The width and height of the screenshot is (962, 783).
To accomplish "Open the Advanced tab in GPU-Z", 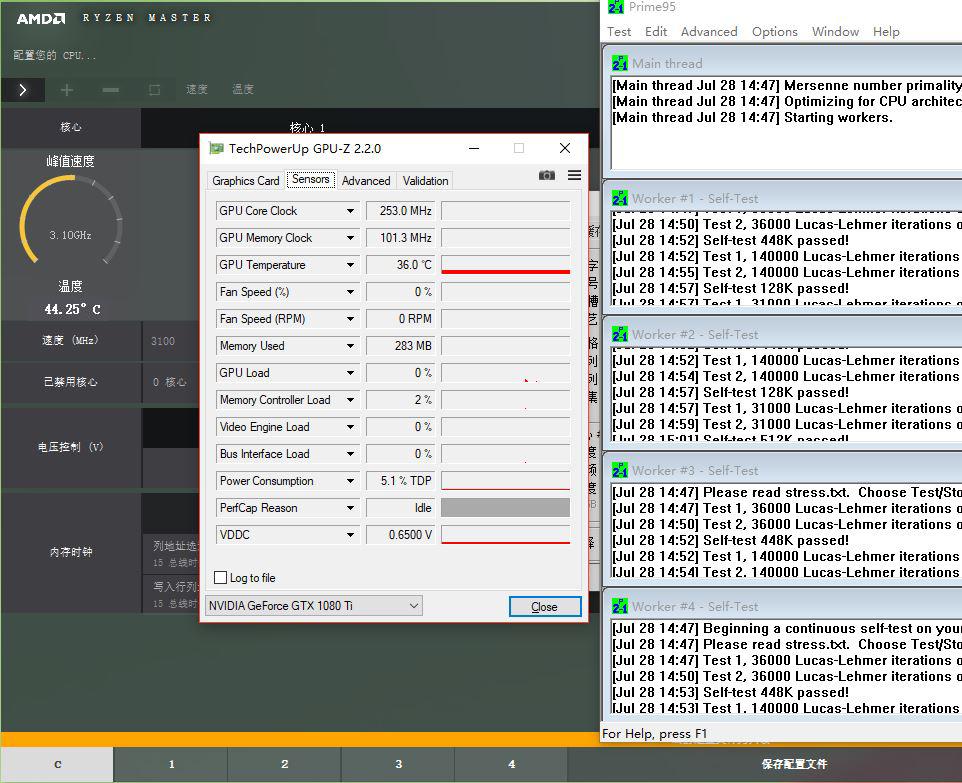I will click(366, 181).
